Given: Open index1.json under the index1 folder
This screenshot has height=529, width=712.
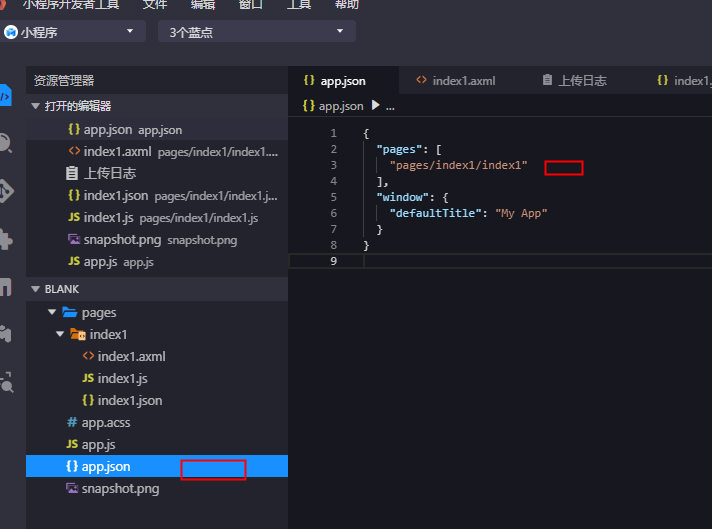Looking at the screenshot, I should (x=157, y=400).
